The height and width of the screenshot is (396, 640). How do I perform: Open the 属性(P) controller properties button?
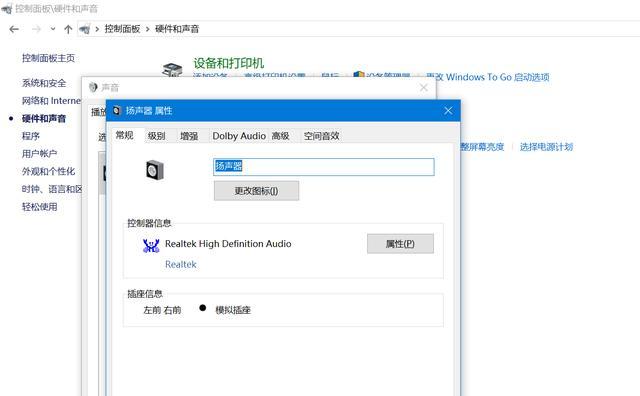[400, 244]
